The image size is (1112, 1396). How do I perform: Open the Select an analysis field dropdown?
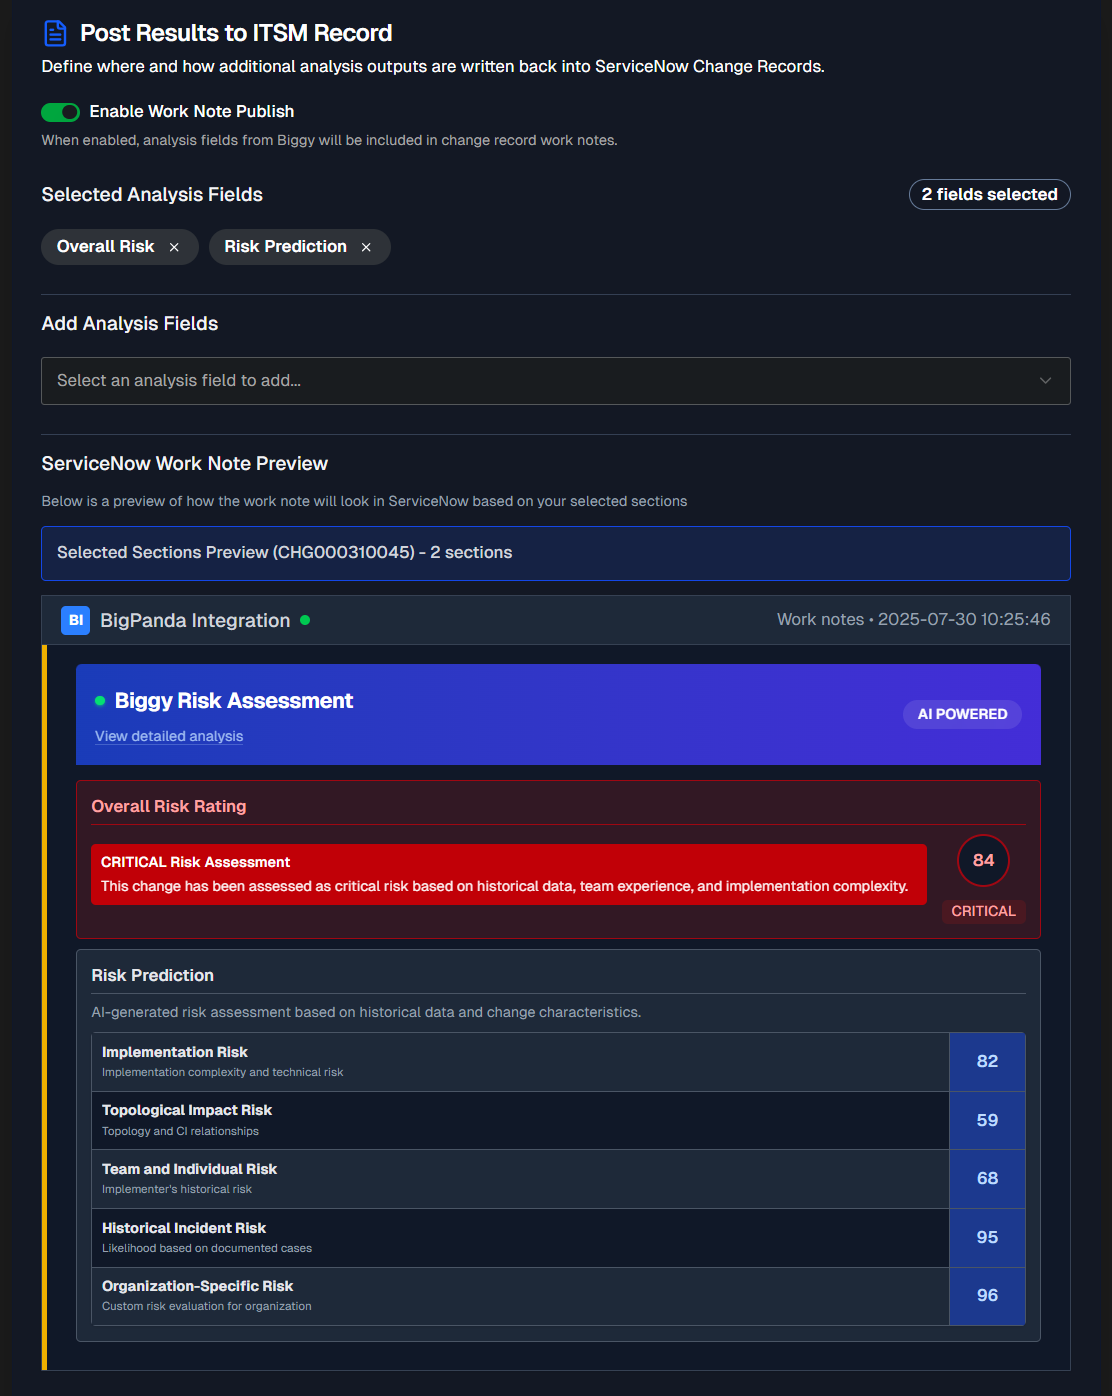click(x=556, y=381)
